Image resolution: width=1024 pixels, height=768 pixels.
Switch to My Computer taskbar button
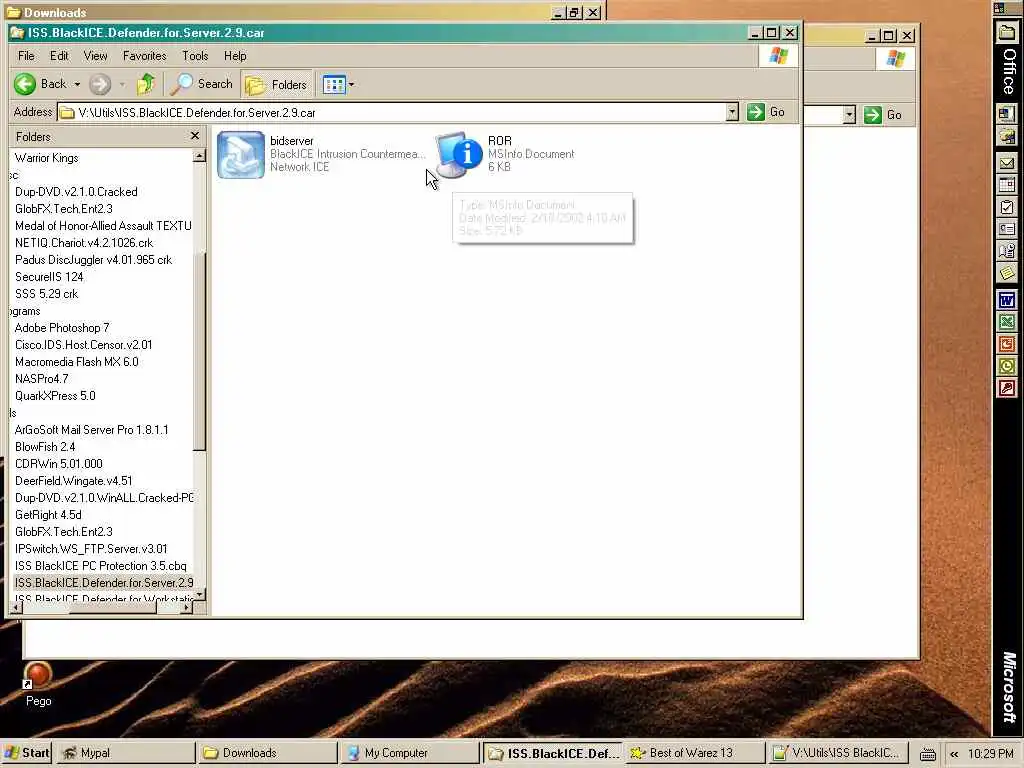(409, 752)
